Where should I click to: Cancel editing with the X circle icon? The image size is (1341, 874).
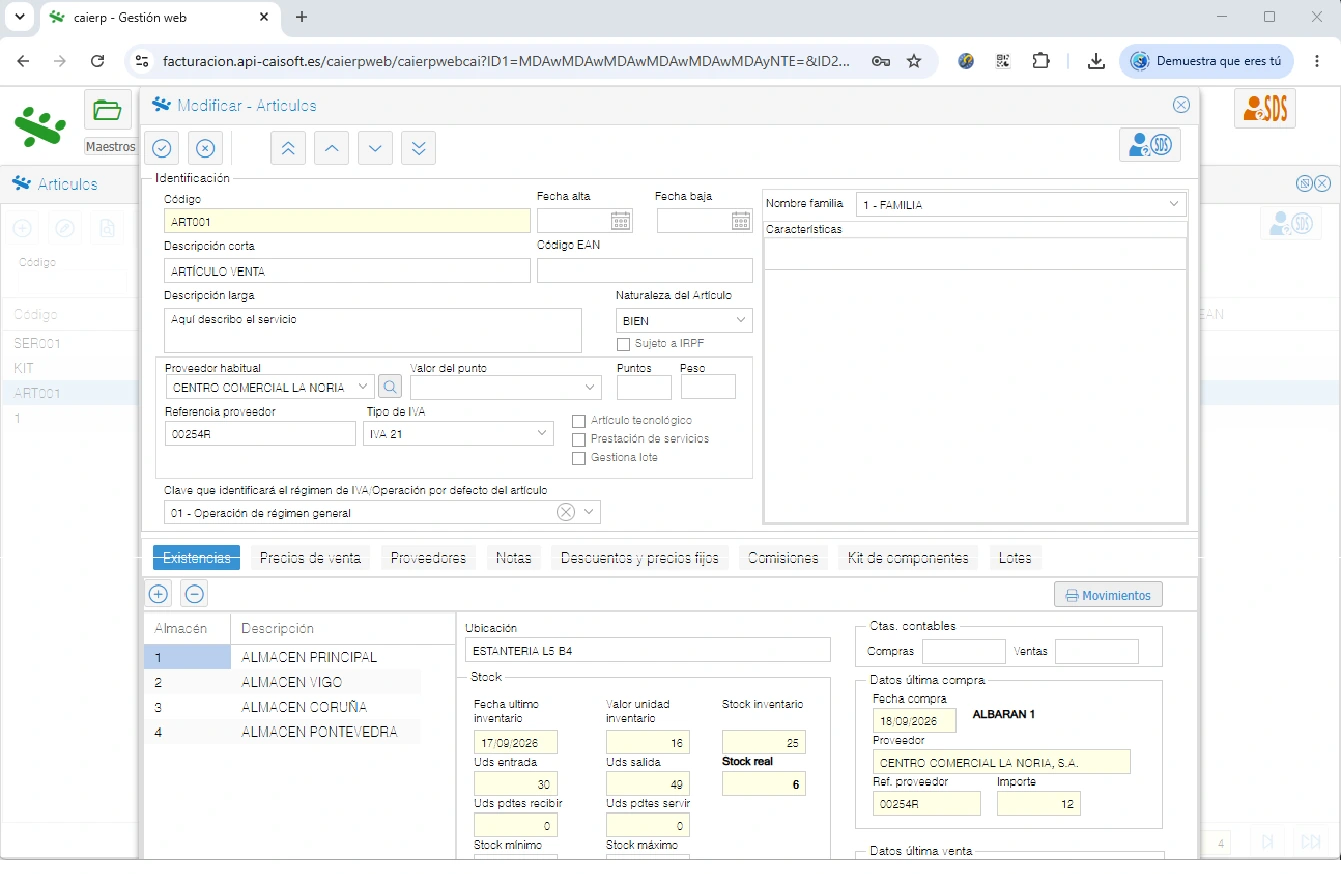(205, 148)
